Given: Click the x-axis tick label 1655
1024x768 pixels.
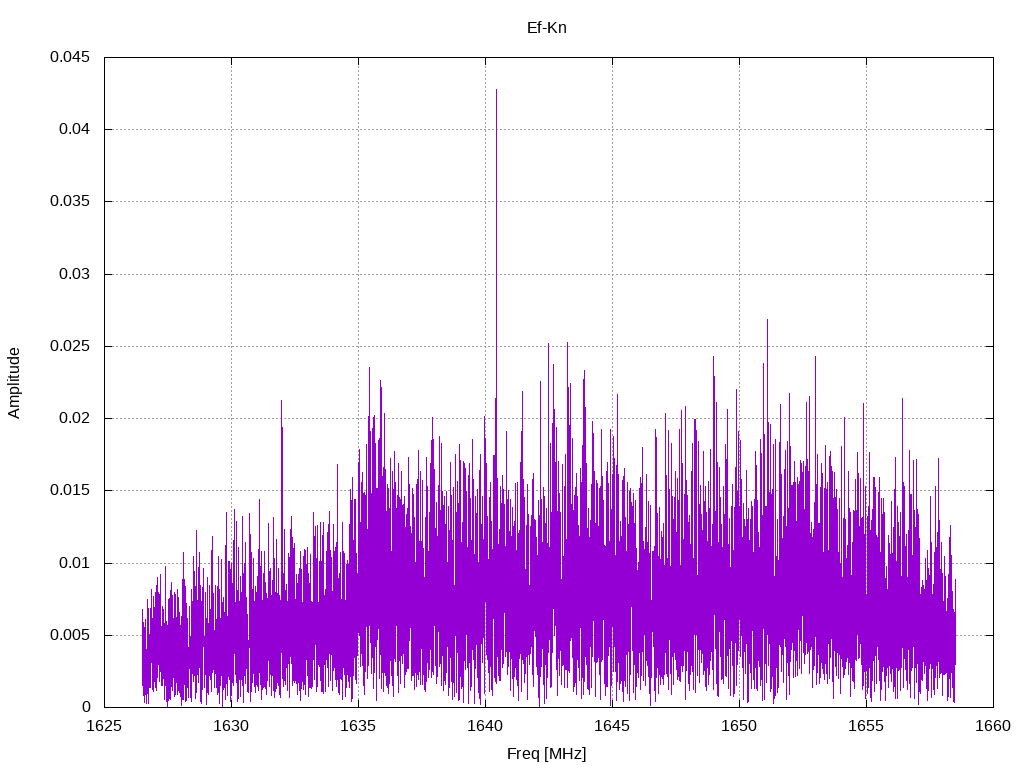Looking at the screenshot, I should click(x=867, y=726).
